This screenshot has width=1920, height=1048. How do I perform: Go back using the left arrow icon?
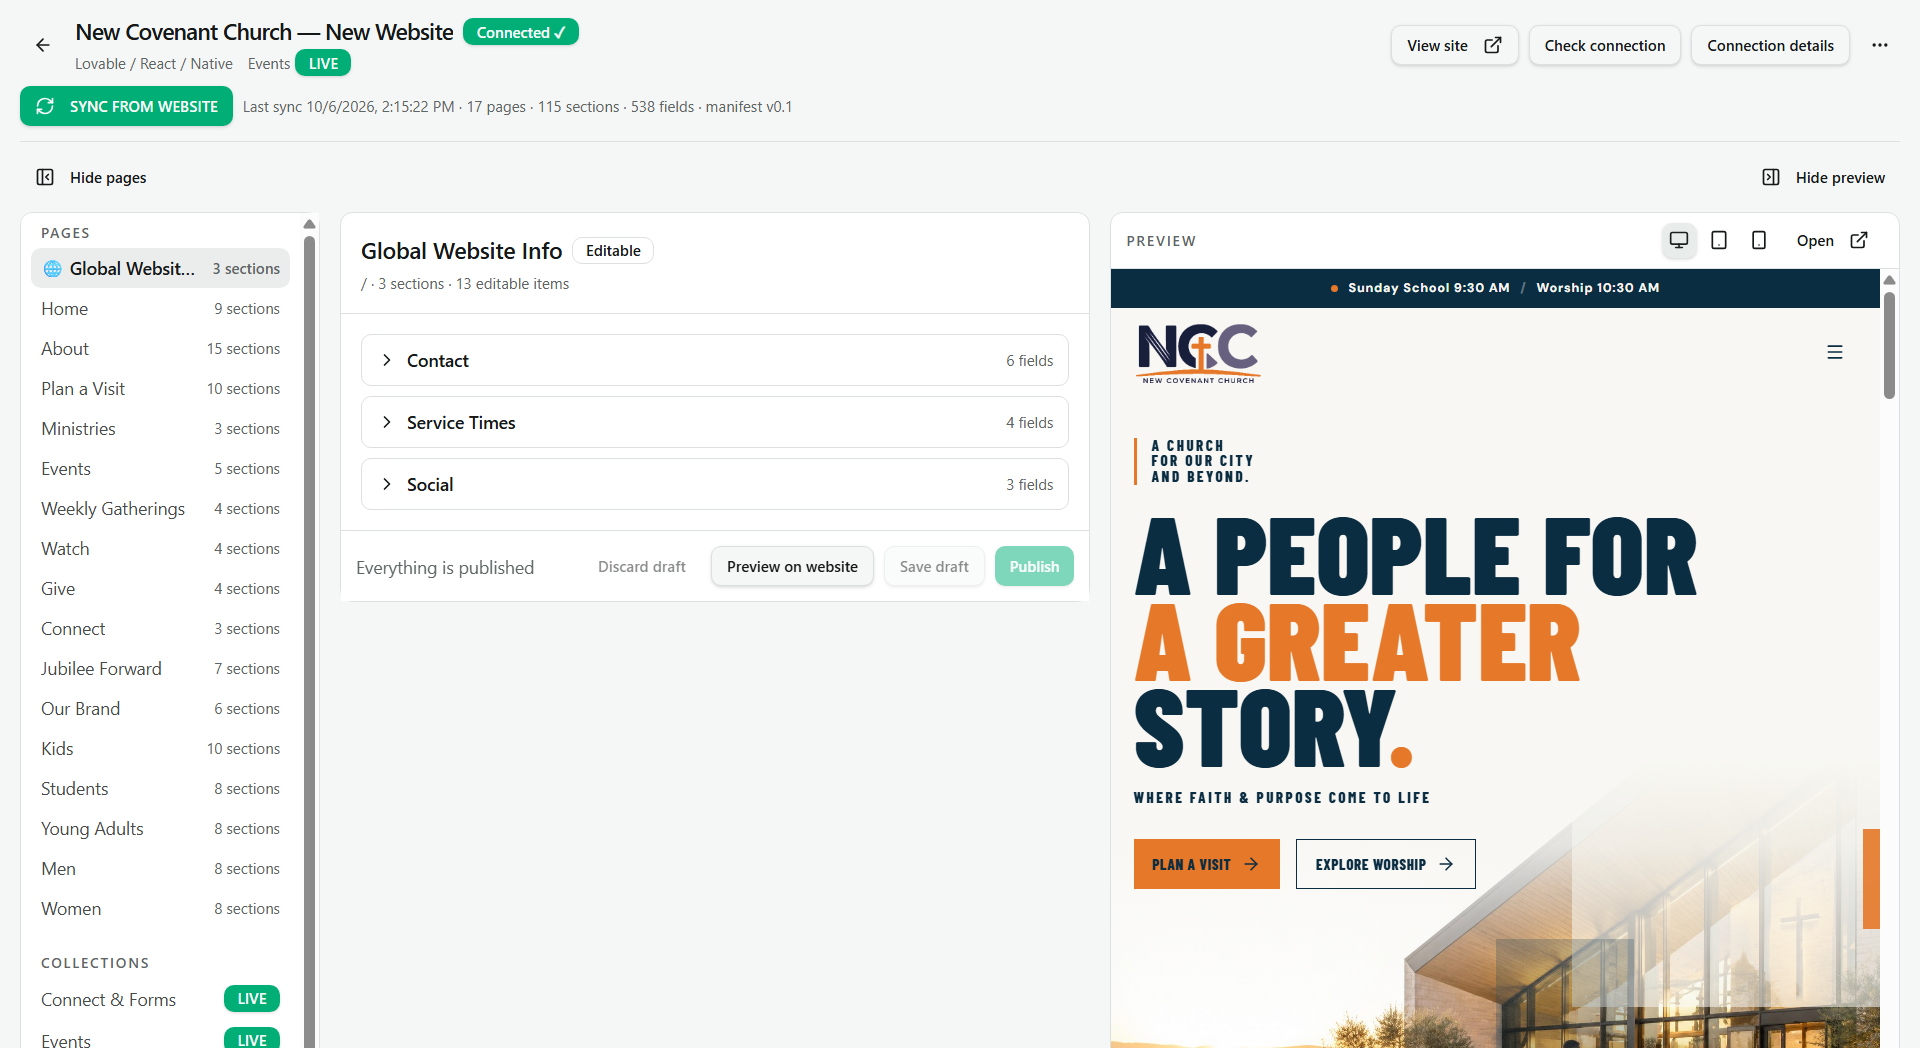[42, 45]
